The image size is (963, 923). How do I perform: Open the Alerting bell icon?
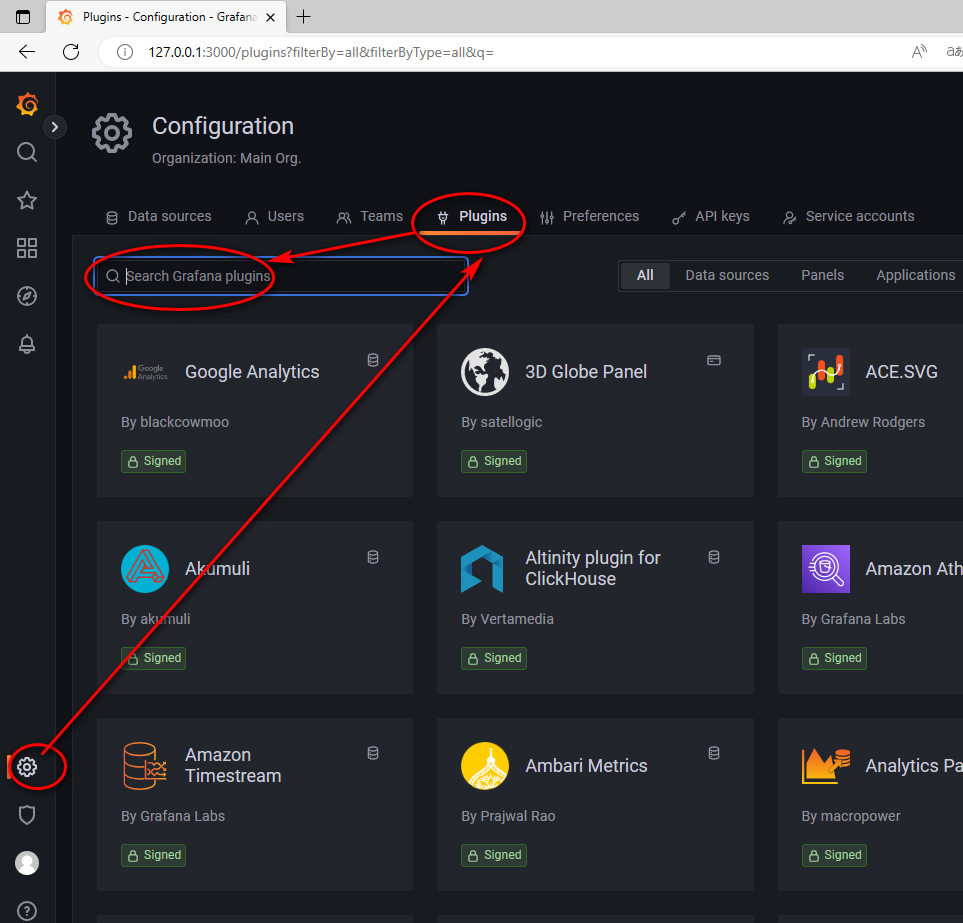click(x=27, y=345)
